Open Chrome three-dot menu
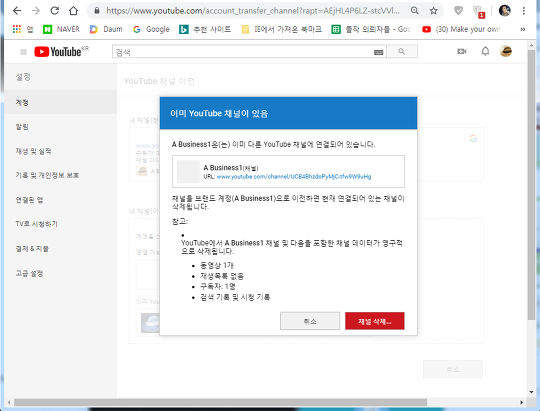 (x=523, y=11)
